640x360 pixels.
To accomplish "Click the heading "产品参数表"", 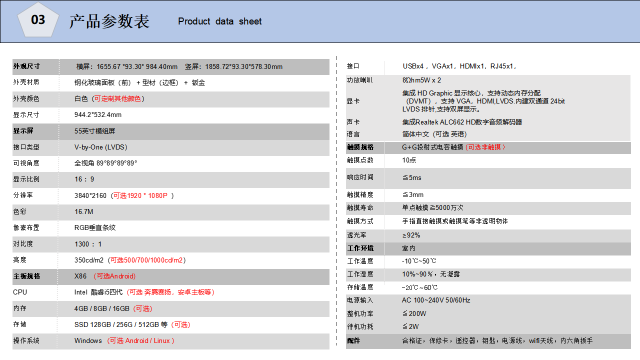I will pos(109,21).
